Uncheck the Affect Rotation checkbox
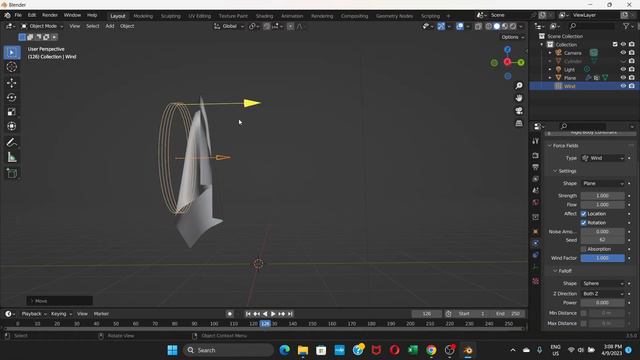The width and height of the screenshot is (640, 360). point(584,223)
